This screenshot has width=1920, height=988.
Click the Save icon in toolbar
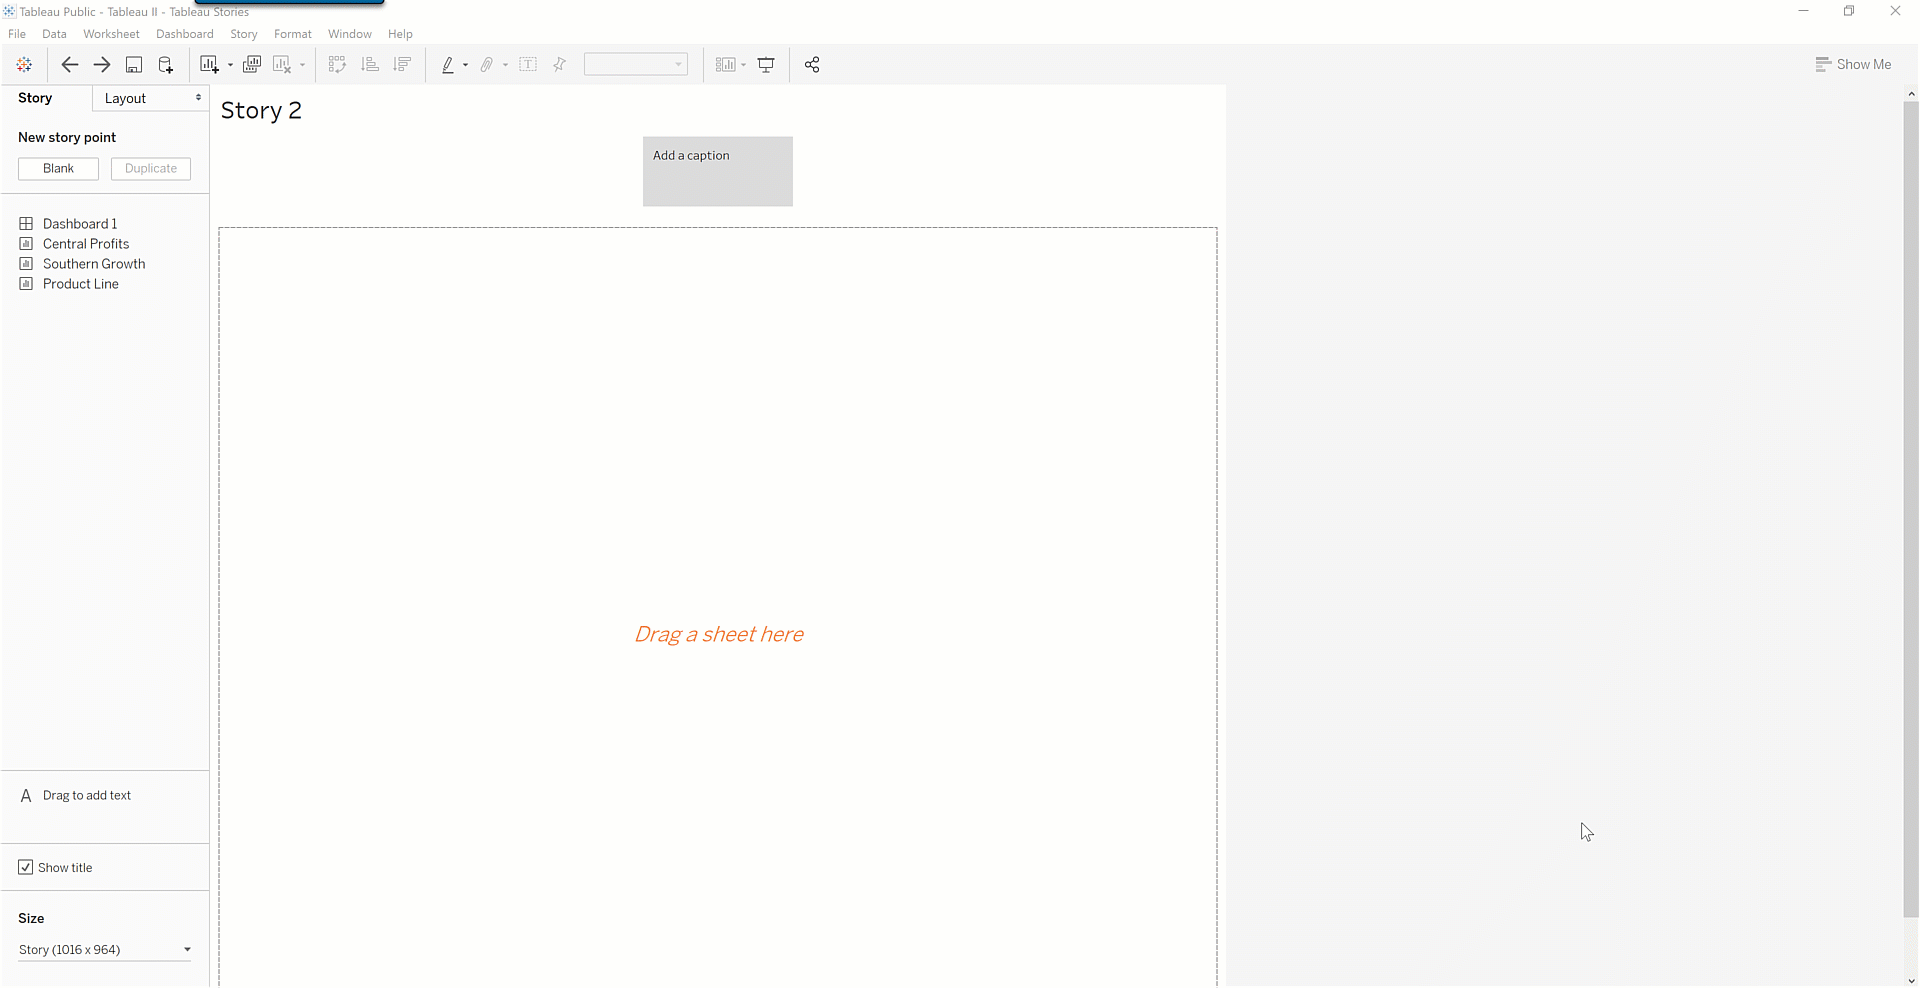click(x=134, y=65)
